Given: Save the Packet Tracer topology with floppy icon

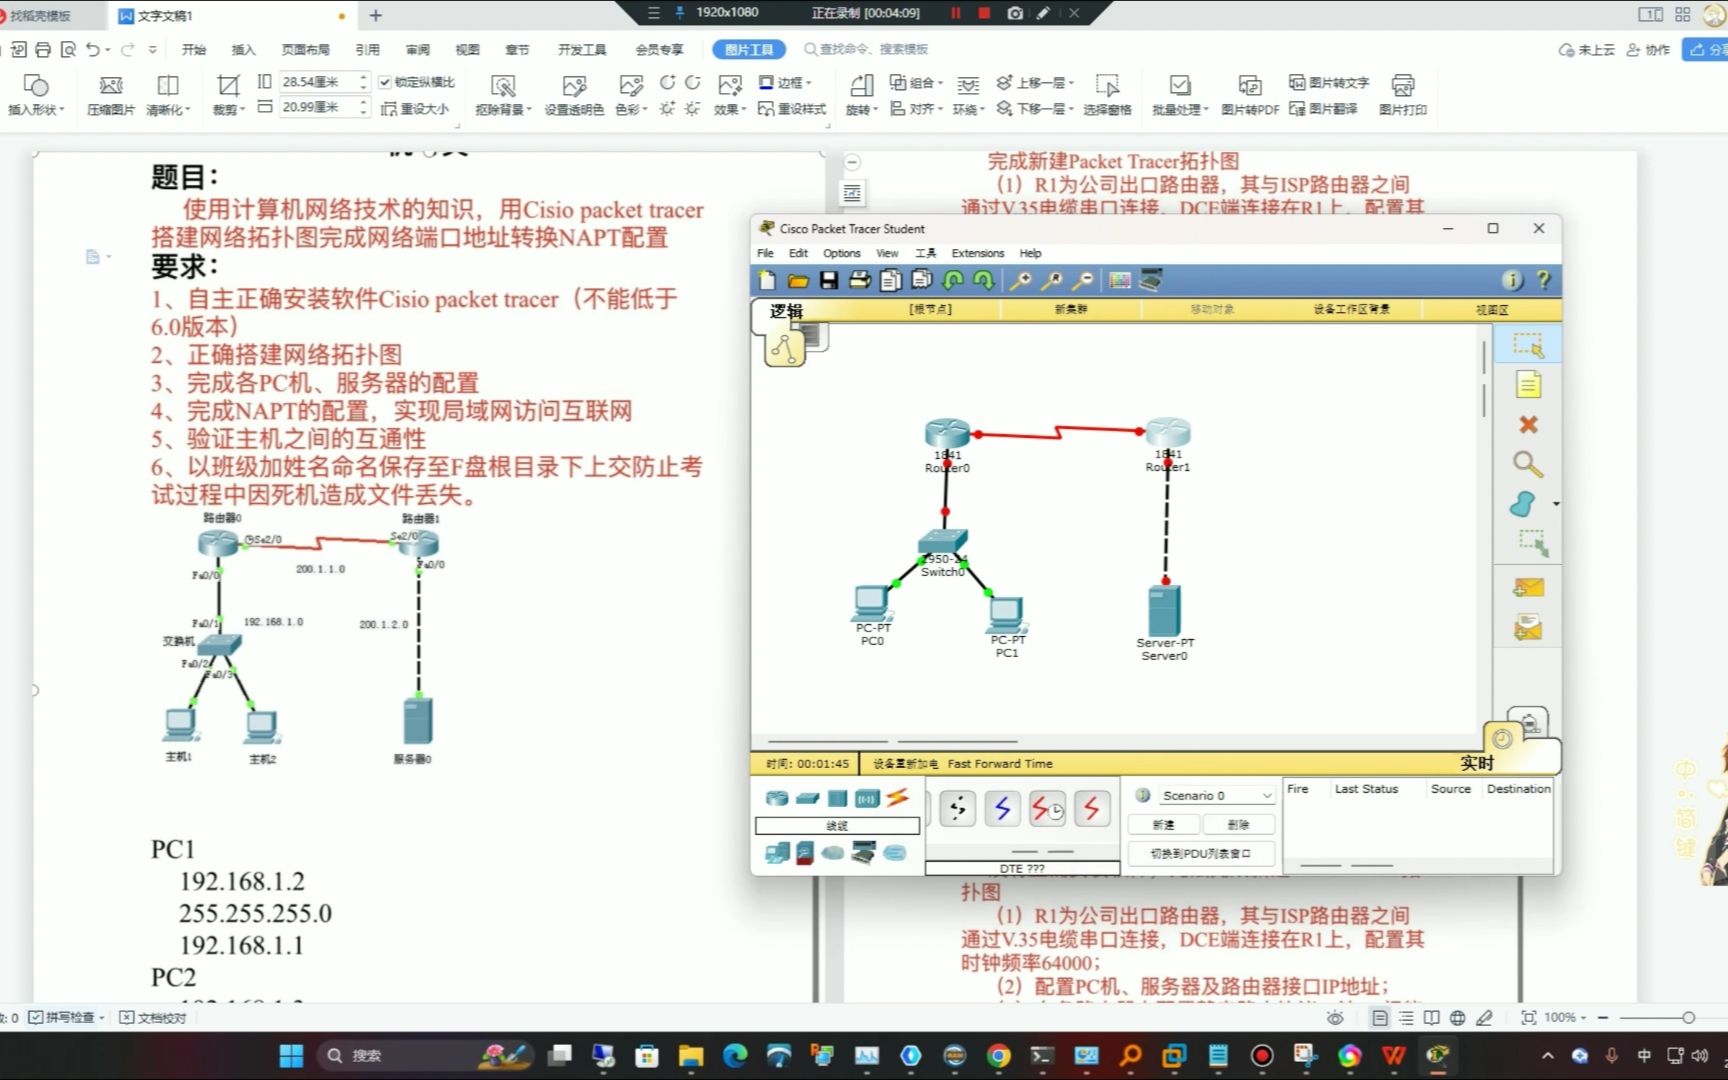Looking at the screenshot, I should (829, 280).
